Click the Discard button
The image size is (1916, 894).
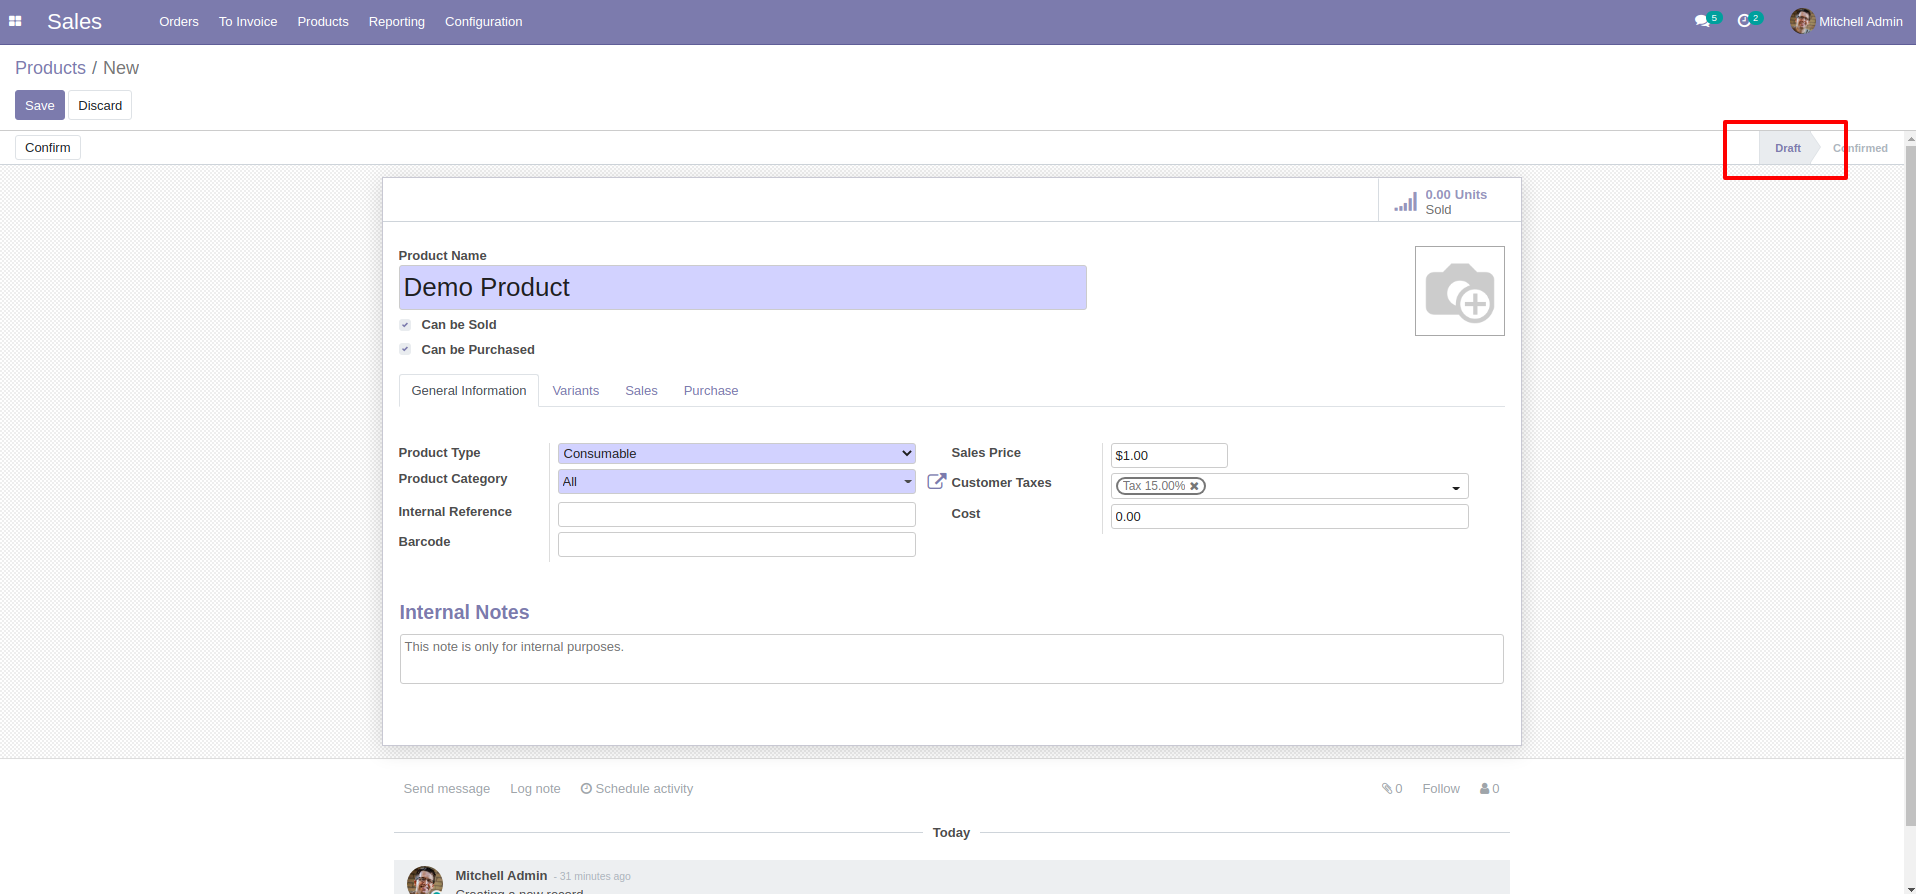tap(100, 105)
